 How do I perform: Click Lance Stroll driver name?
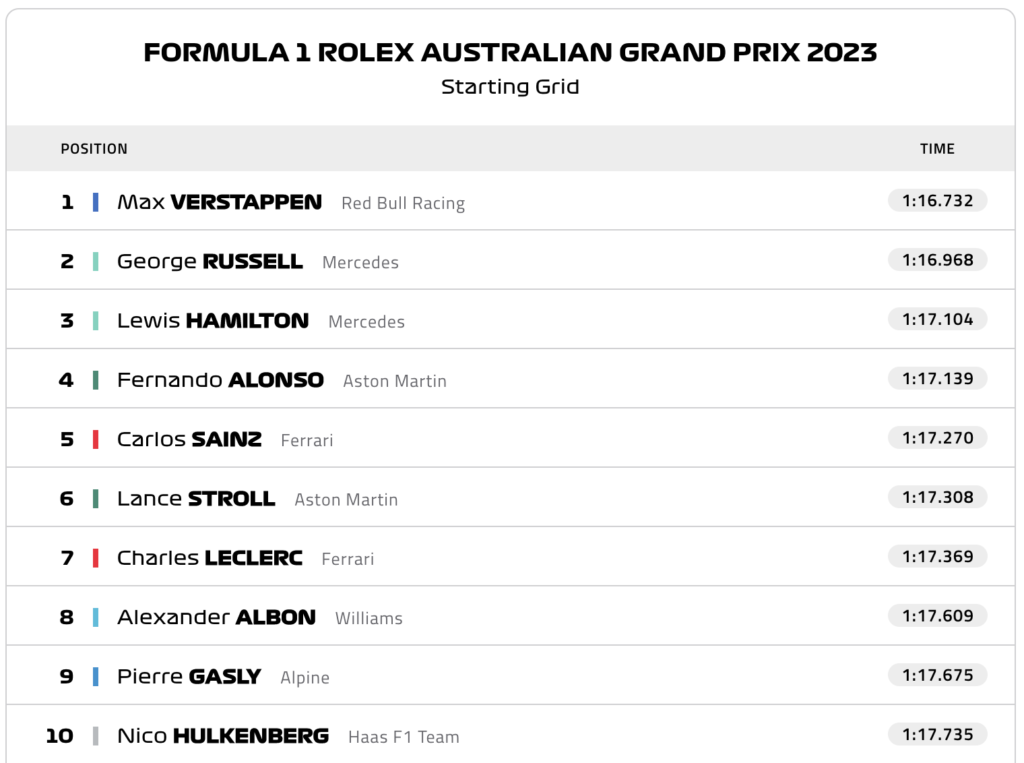click(195, 499)
